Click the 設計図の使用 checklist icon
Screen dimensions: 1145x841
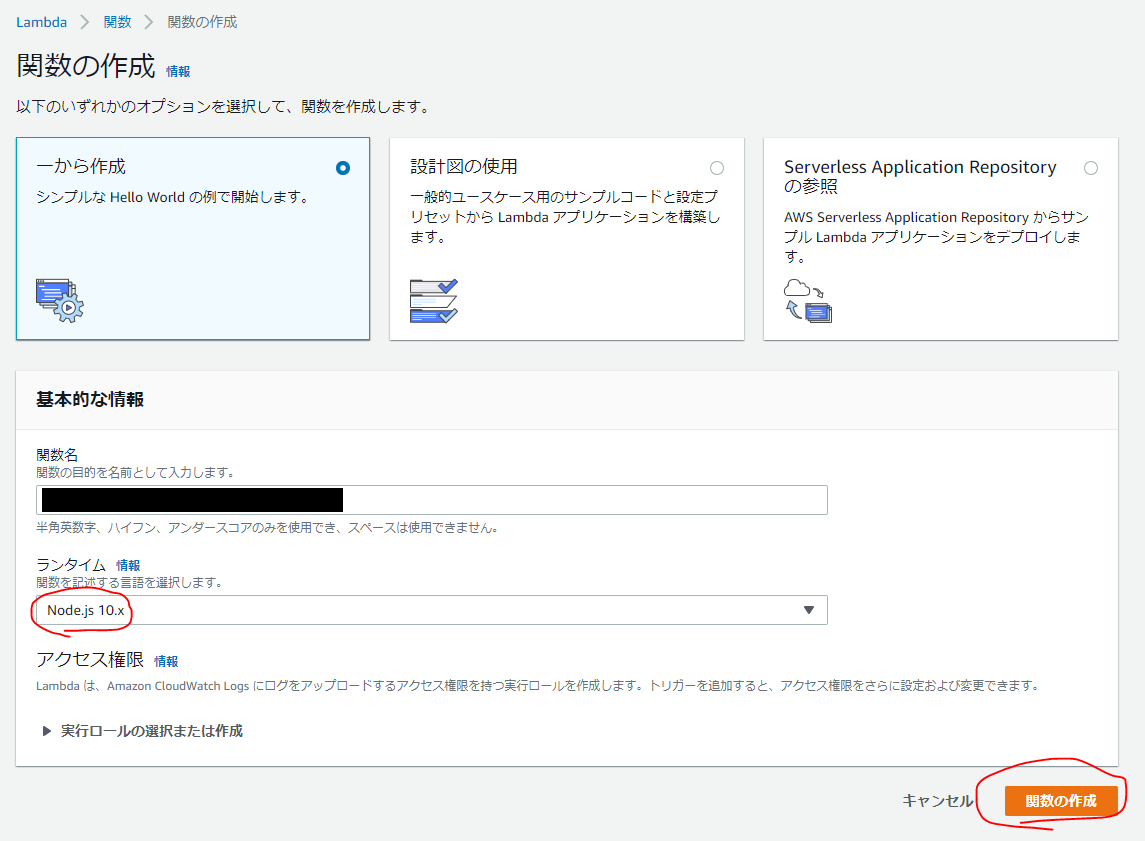pos(434,301)
